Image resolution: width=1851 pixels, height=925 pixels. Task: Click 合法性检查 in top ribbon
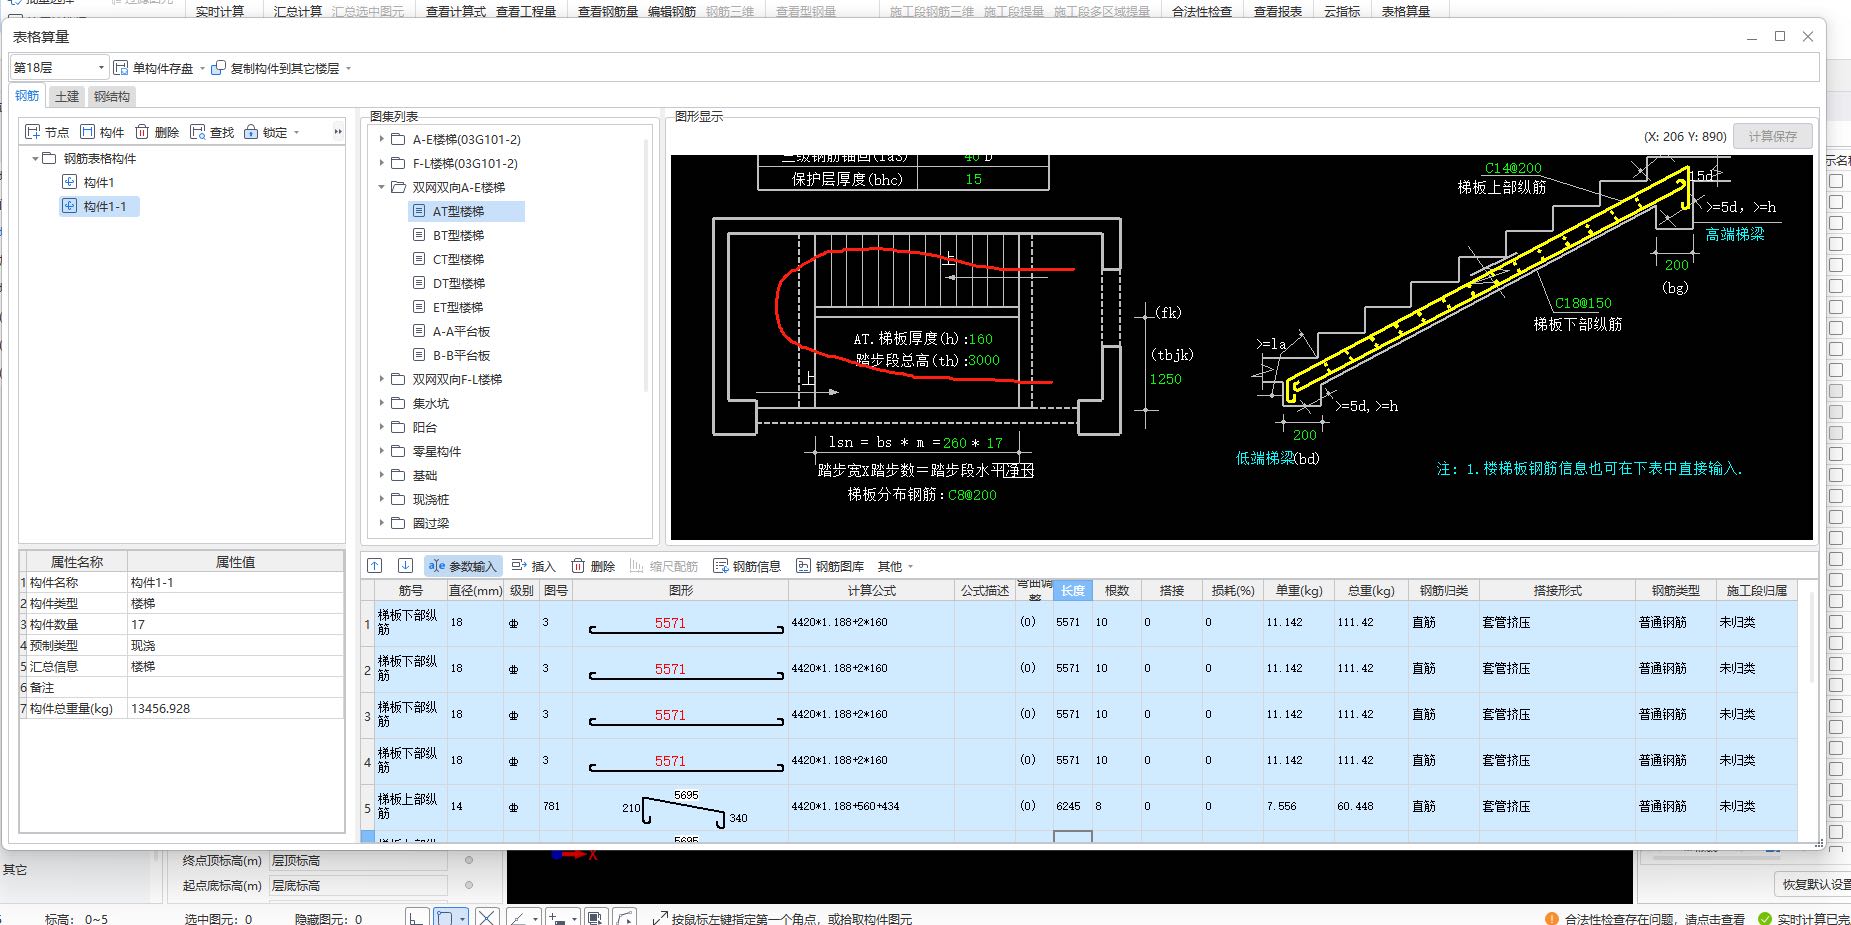pos(1202,11)
